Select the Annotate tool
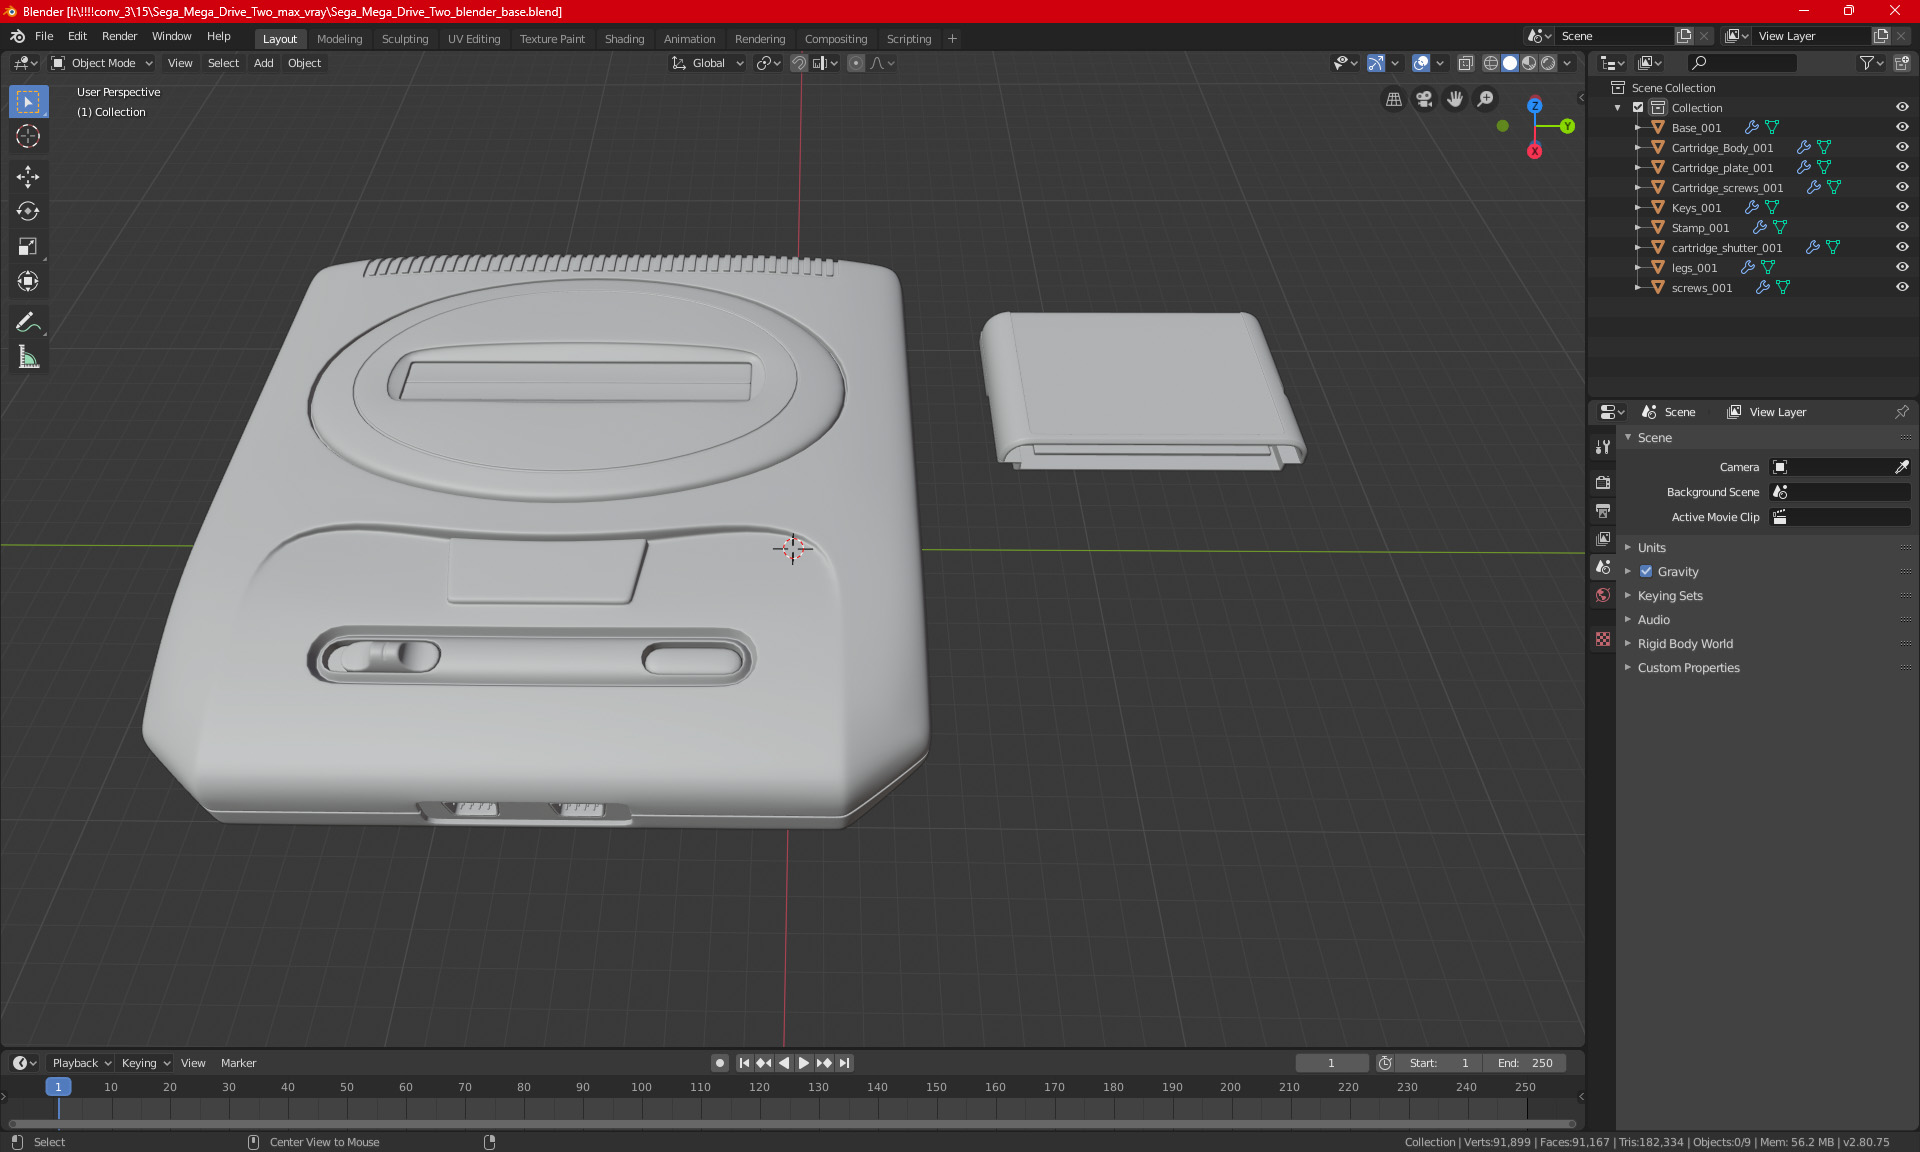Screen dimensions: 1920x1152 pos(28,322)
